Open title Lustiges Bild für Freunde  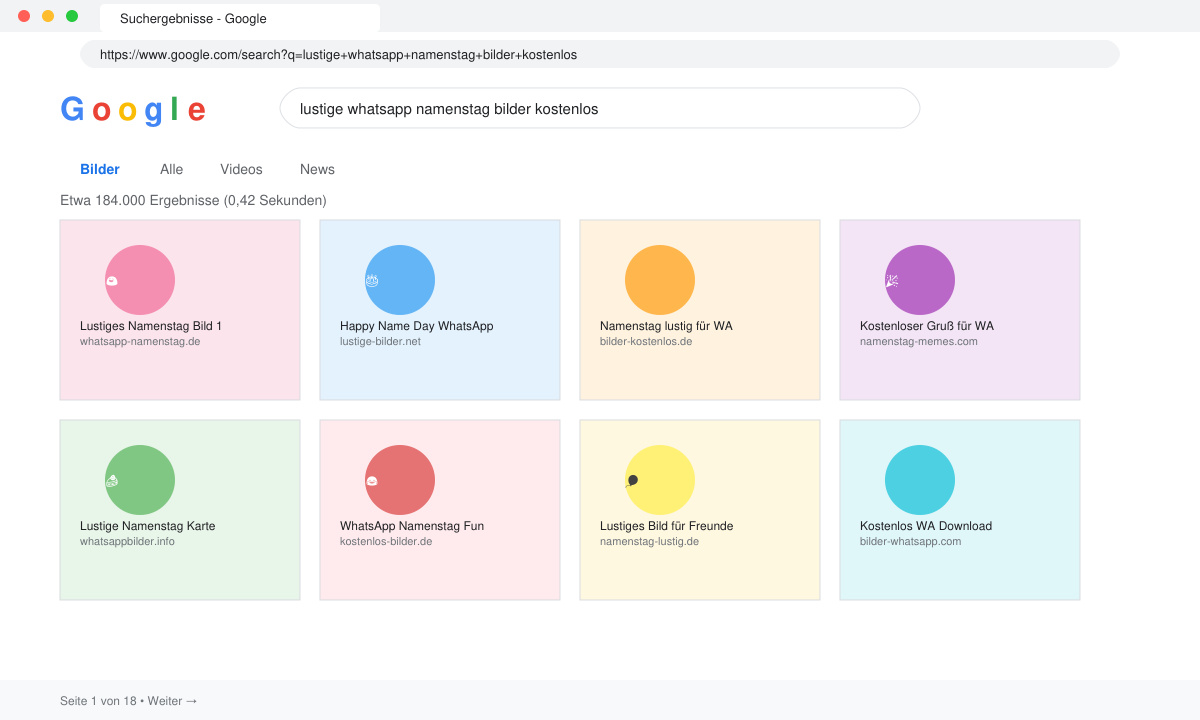(x=666, y=526)
